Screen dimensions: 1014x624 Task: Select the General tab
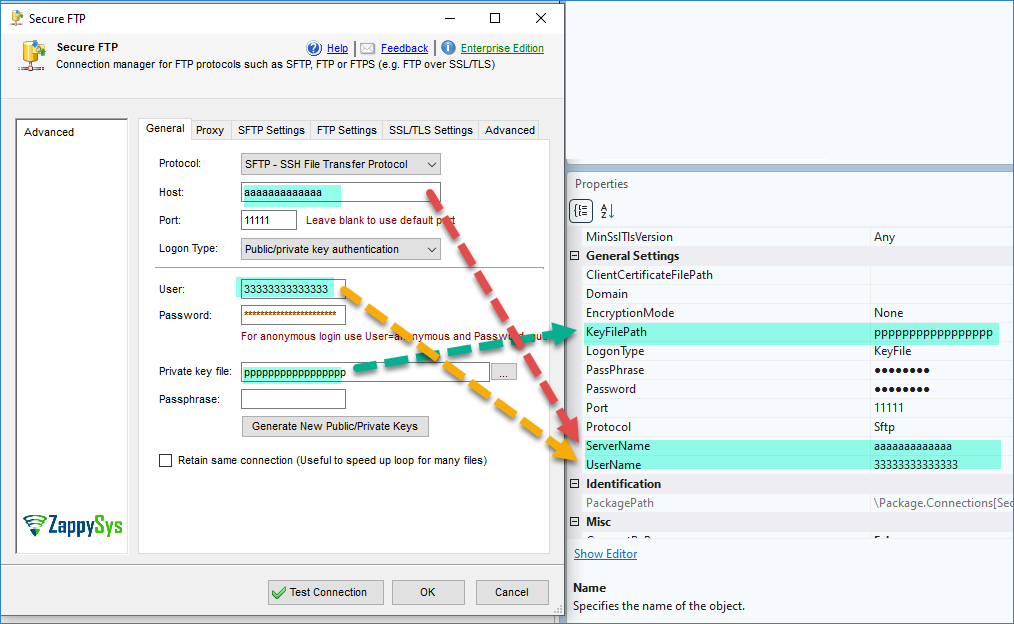pos(165,128)
